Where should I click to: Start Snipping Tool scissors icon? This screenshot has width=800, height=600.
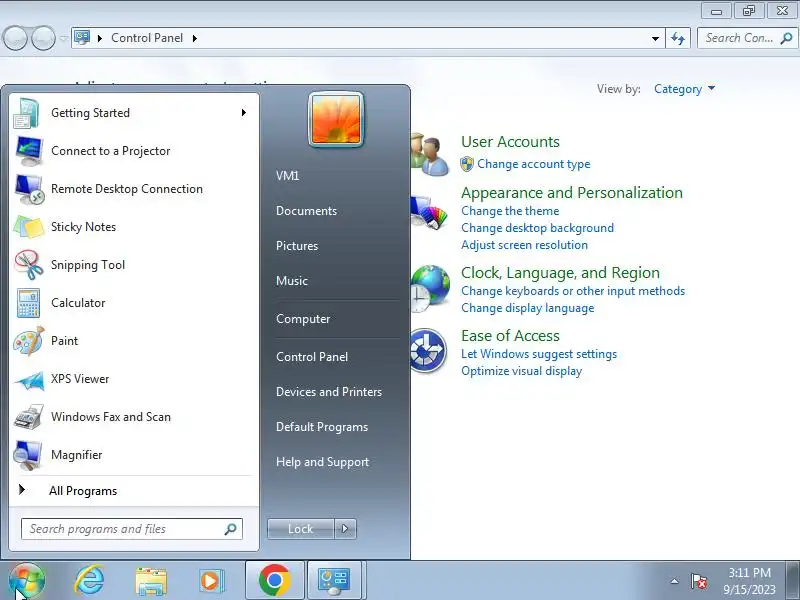(29, 265)
